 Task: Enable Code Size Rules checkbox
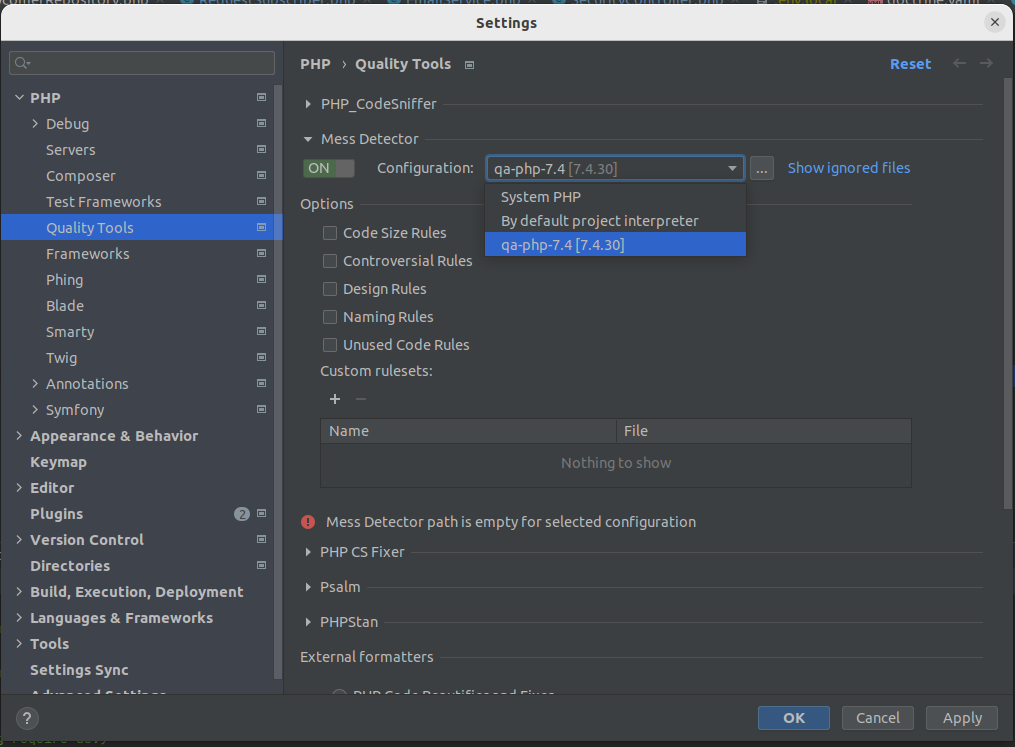point(330,233)
